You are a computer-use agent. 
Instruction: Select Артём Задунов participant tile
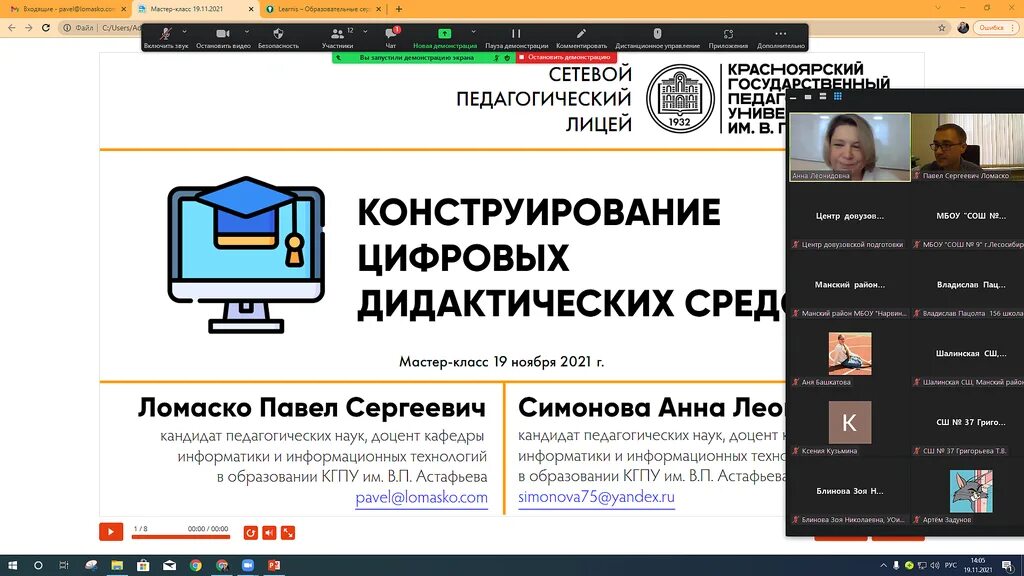(968, 491)
